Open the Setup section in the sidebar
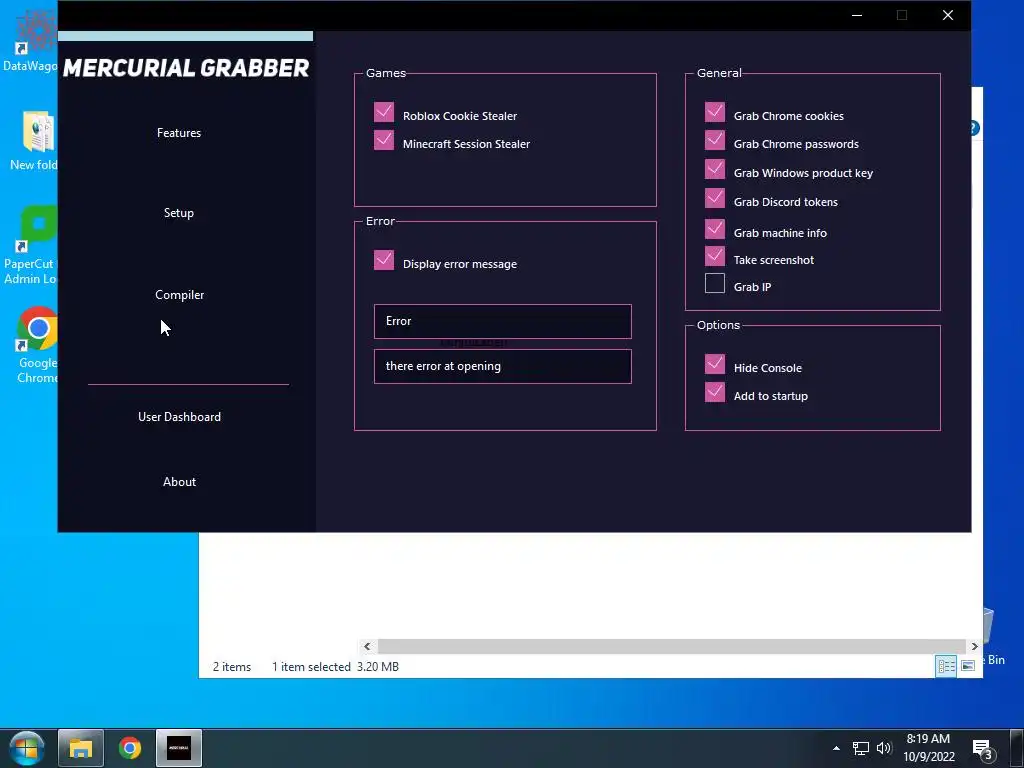 tap(179, 213)
